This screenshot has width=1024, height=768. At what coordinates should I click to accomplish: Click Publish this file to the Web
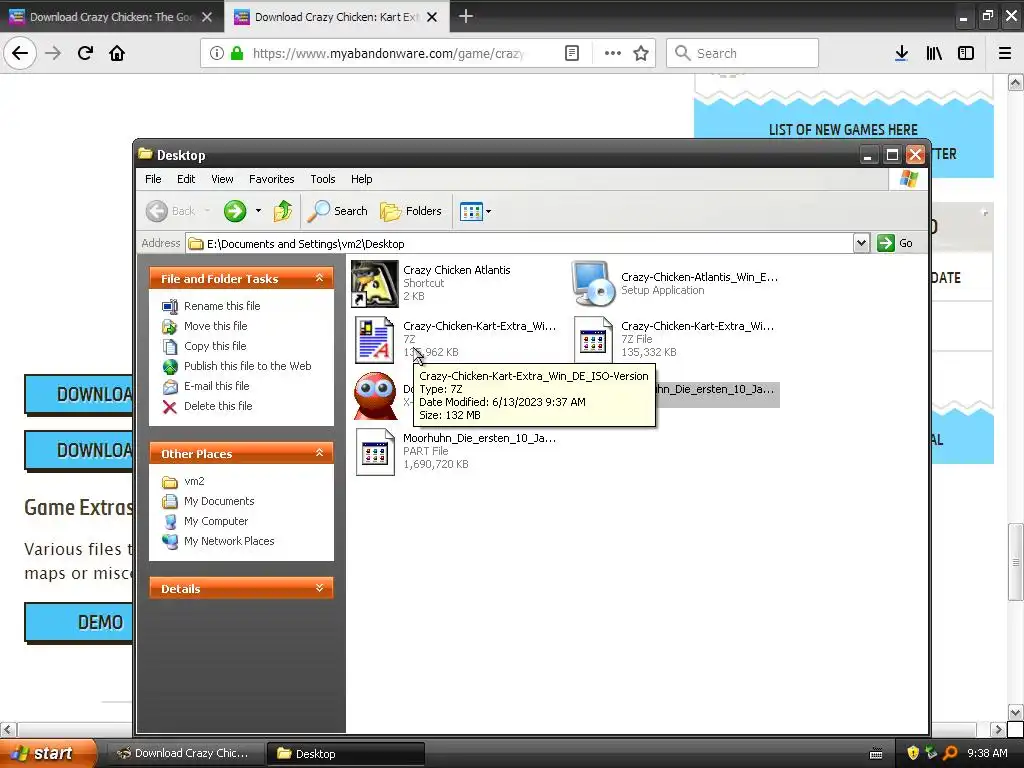coord(248,366)
